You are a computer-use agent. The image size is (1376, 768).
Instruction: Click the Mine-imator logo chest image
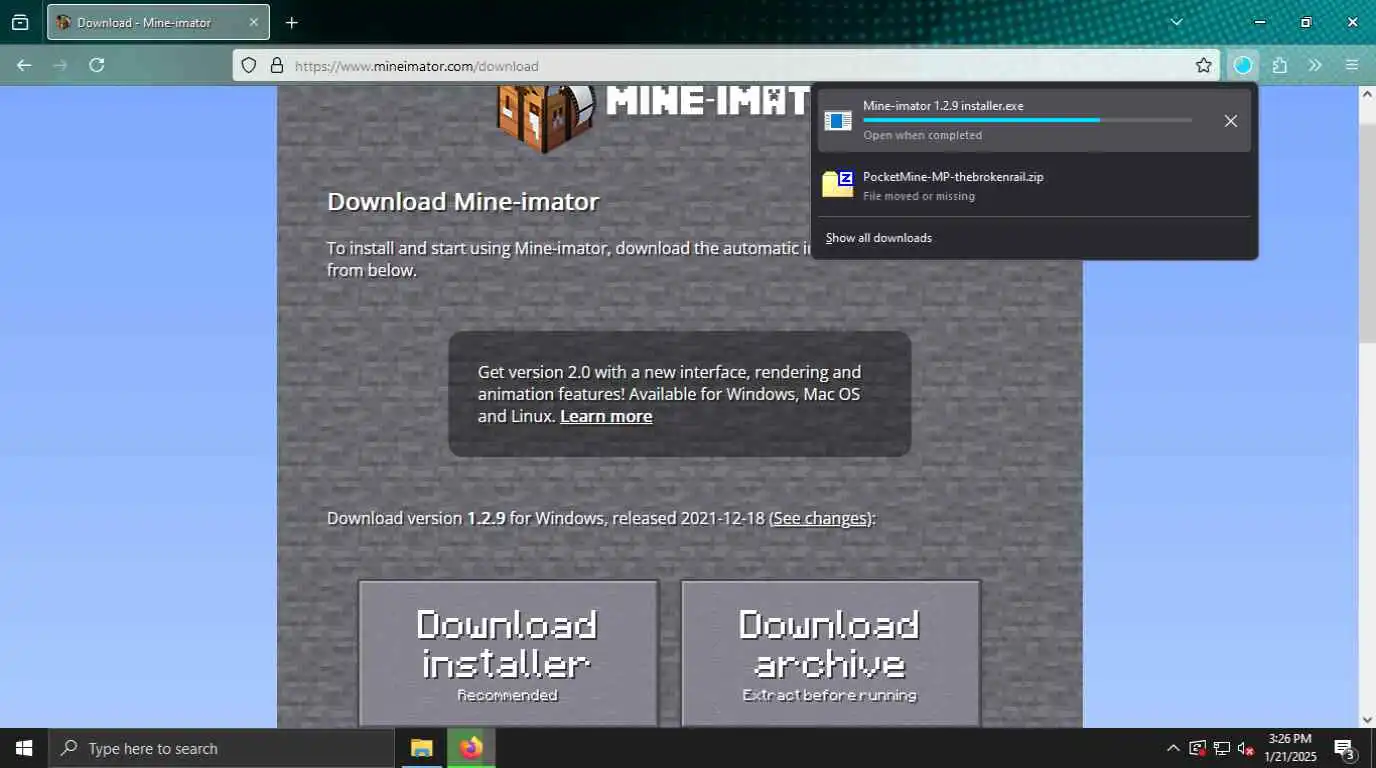(546, 118)
